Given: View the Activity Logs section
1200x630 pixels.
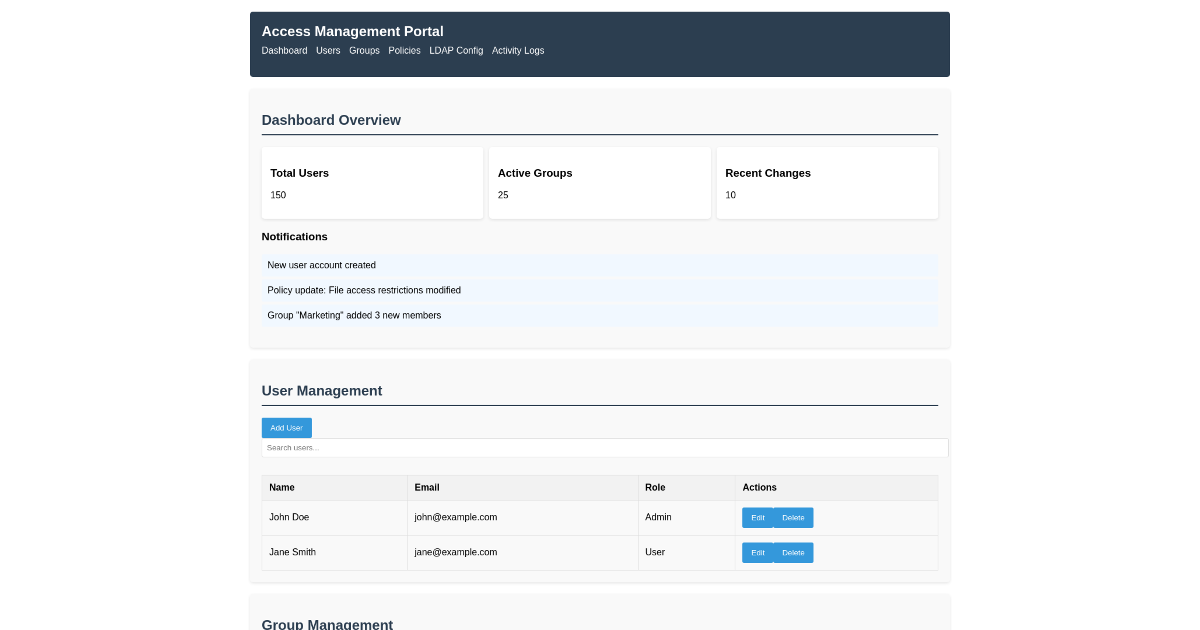Looking at the screenshot, I should pyautogui.click(x=518, y=50).
